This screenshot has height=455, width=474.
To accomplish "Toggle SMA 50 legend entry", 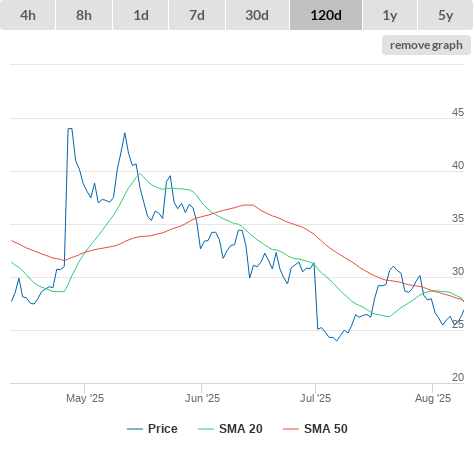I will [315, 429].
